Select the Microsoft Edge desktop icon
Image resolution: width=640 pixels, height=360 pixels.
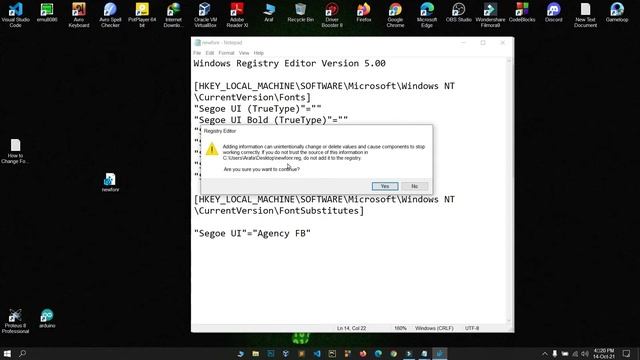(x=427, y=14)
